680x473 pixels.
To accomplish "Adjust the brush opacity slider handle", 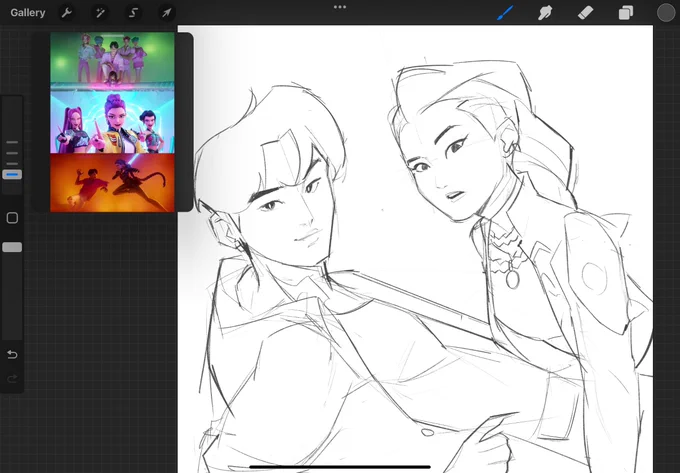I will 12,247.
